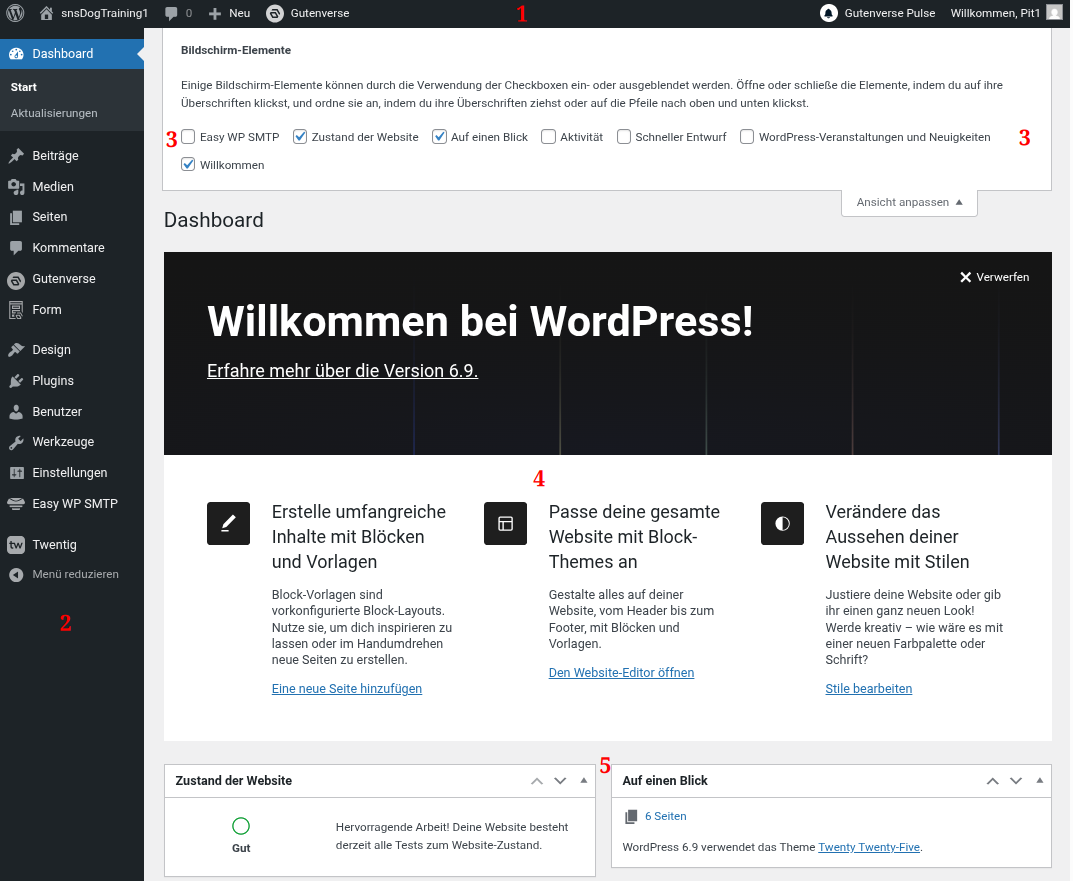Viewport: 1073px width, 881px height.
Task: Move Zustand der Website box up
Action: point(537,781)
